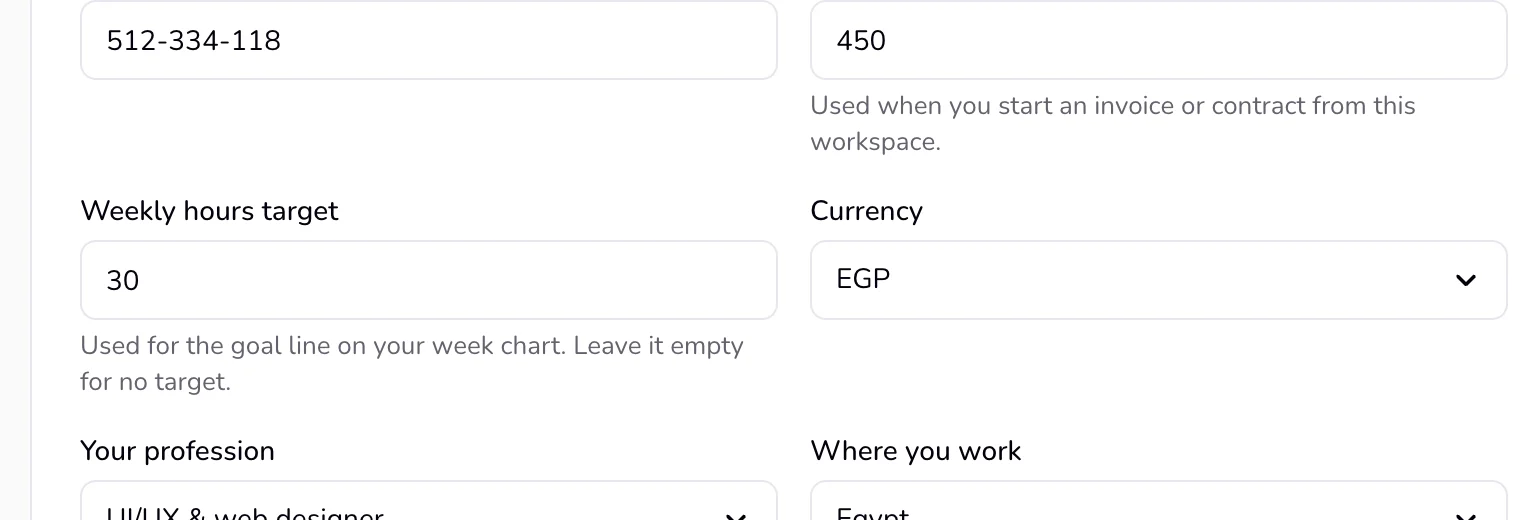
Task: Click the week chart goal line hint
Action: point(411,363)
